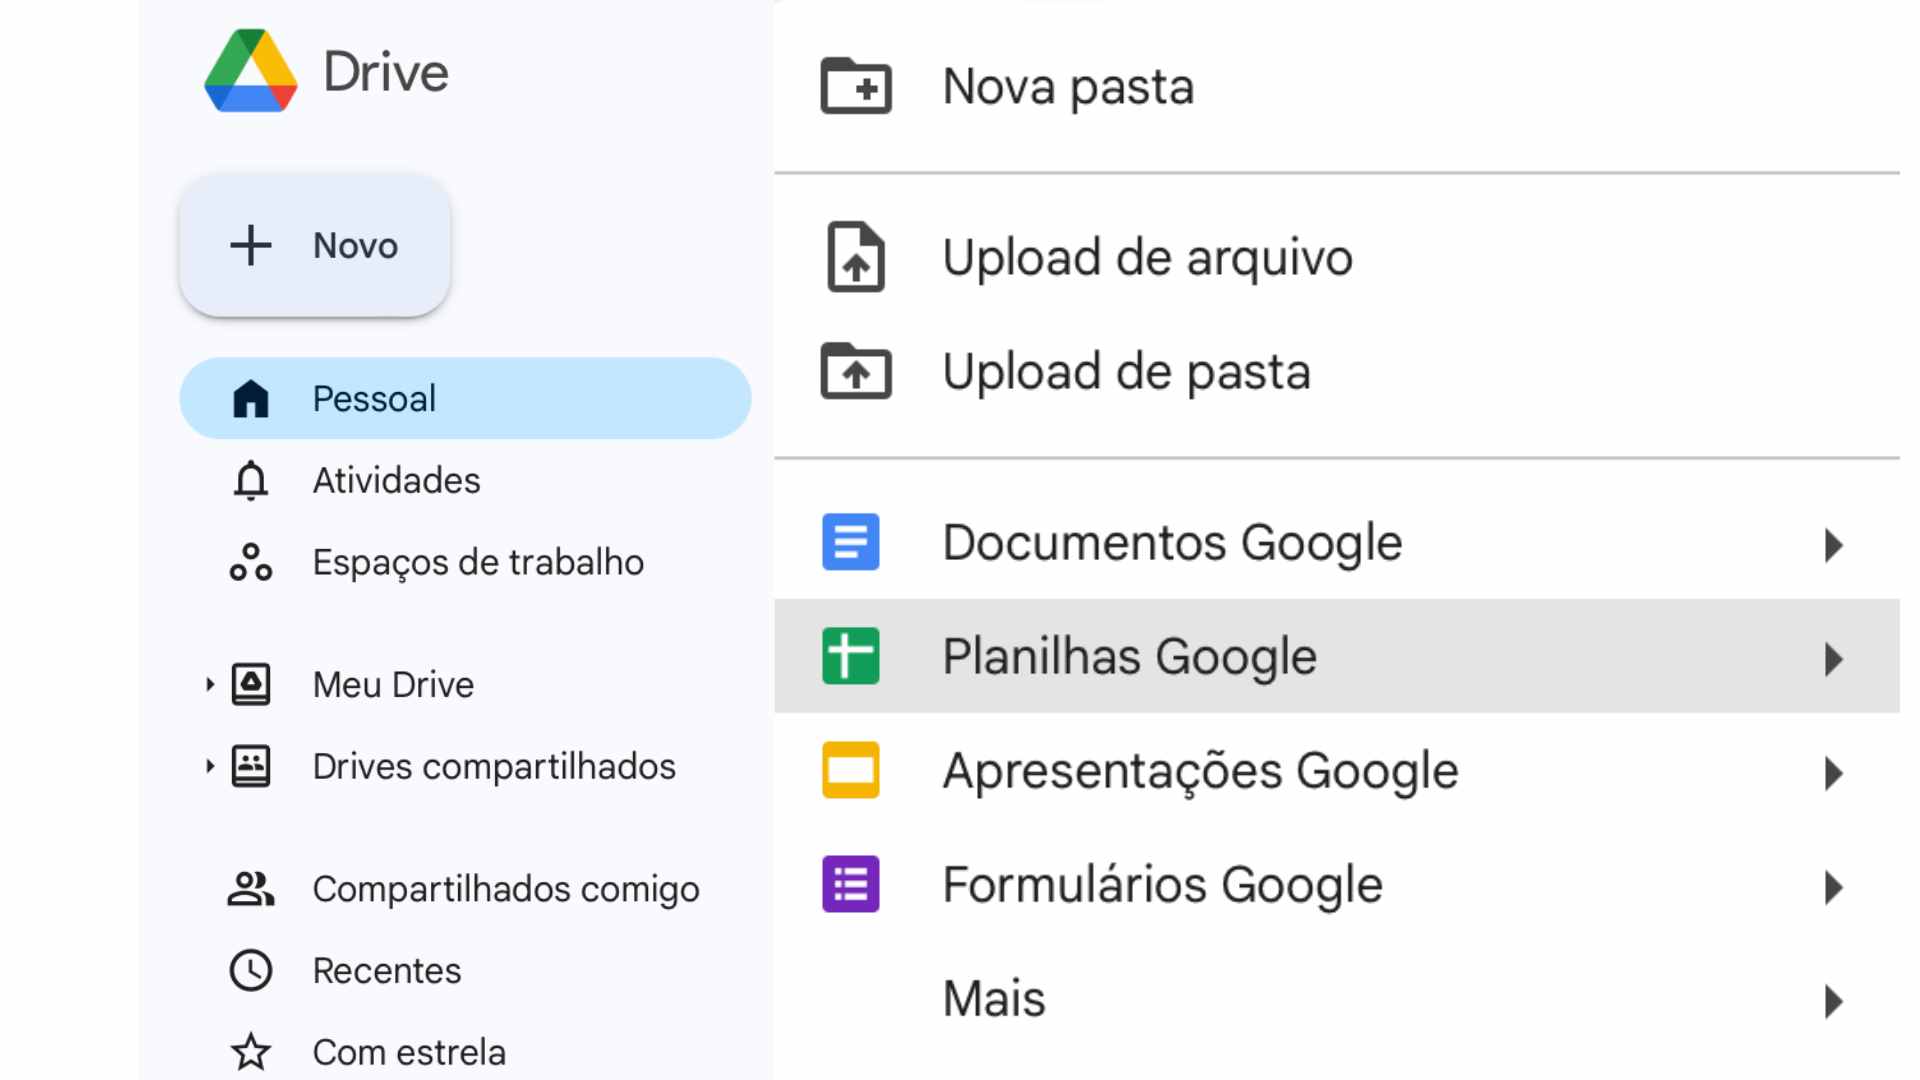This screenshot has height=1080, width=1920.
Task: Click the Formulários Google icon
Action: click(849, 884)
